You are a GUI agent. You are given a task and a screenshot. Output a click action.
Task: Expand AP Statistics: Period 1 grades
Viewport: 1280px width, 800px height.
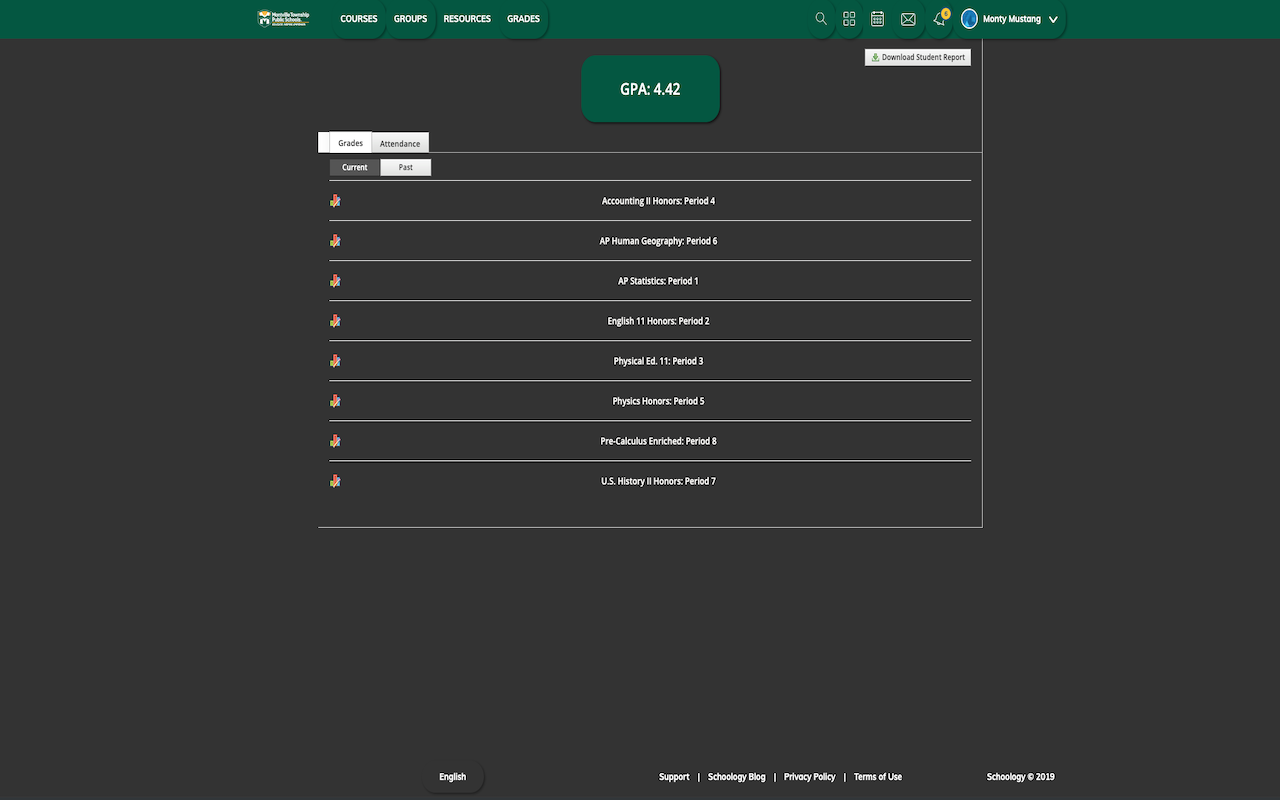pos(658,281)
